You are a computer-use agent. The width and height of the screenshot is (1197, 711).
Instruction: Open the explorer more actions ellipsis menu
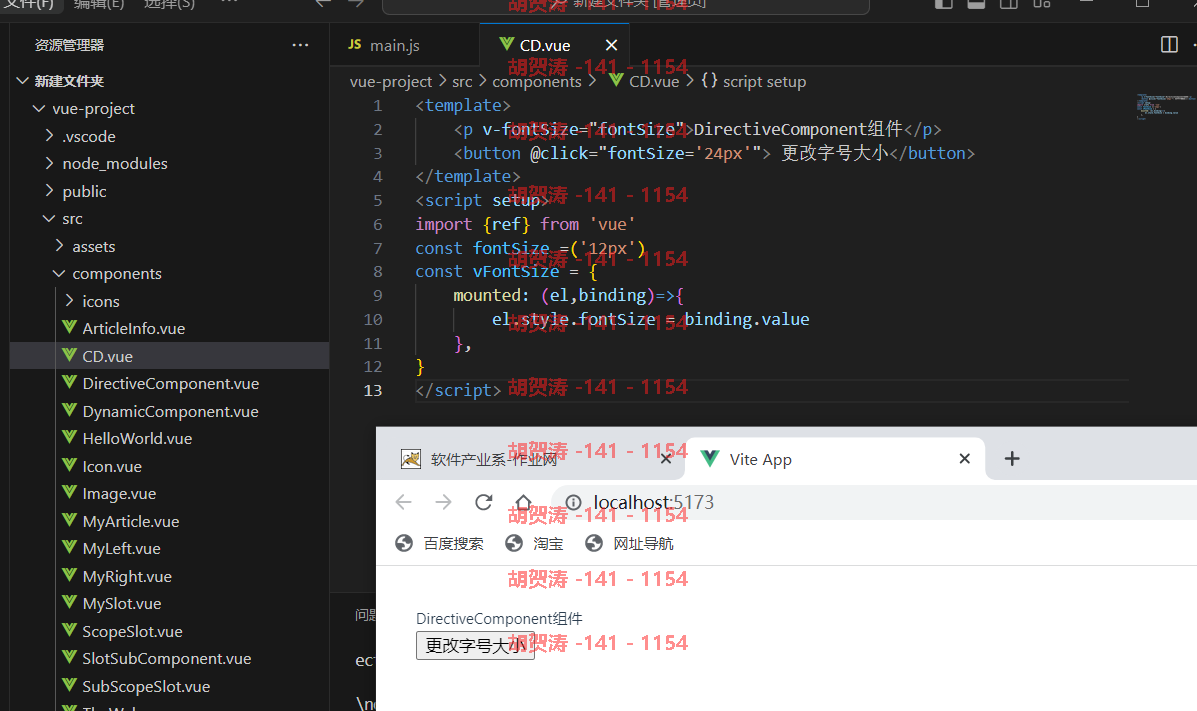click(300, 45)
